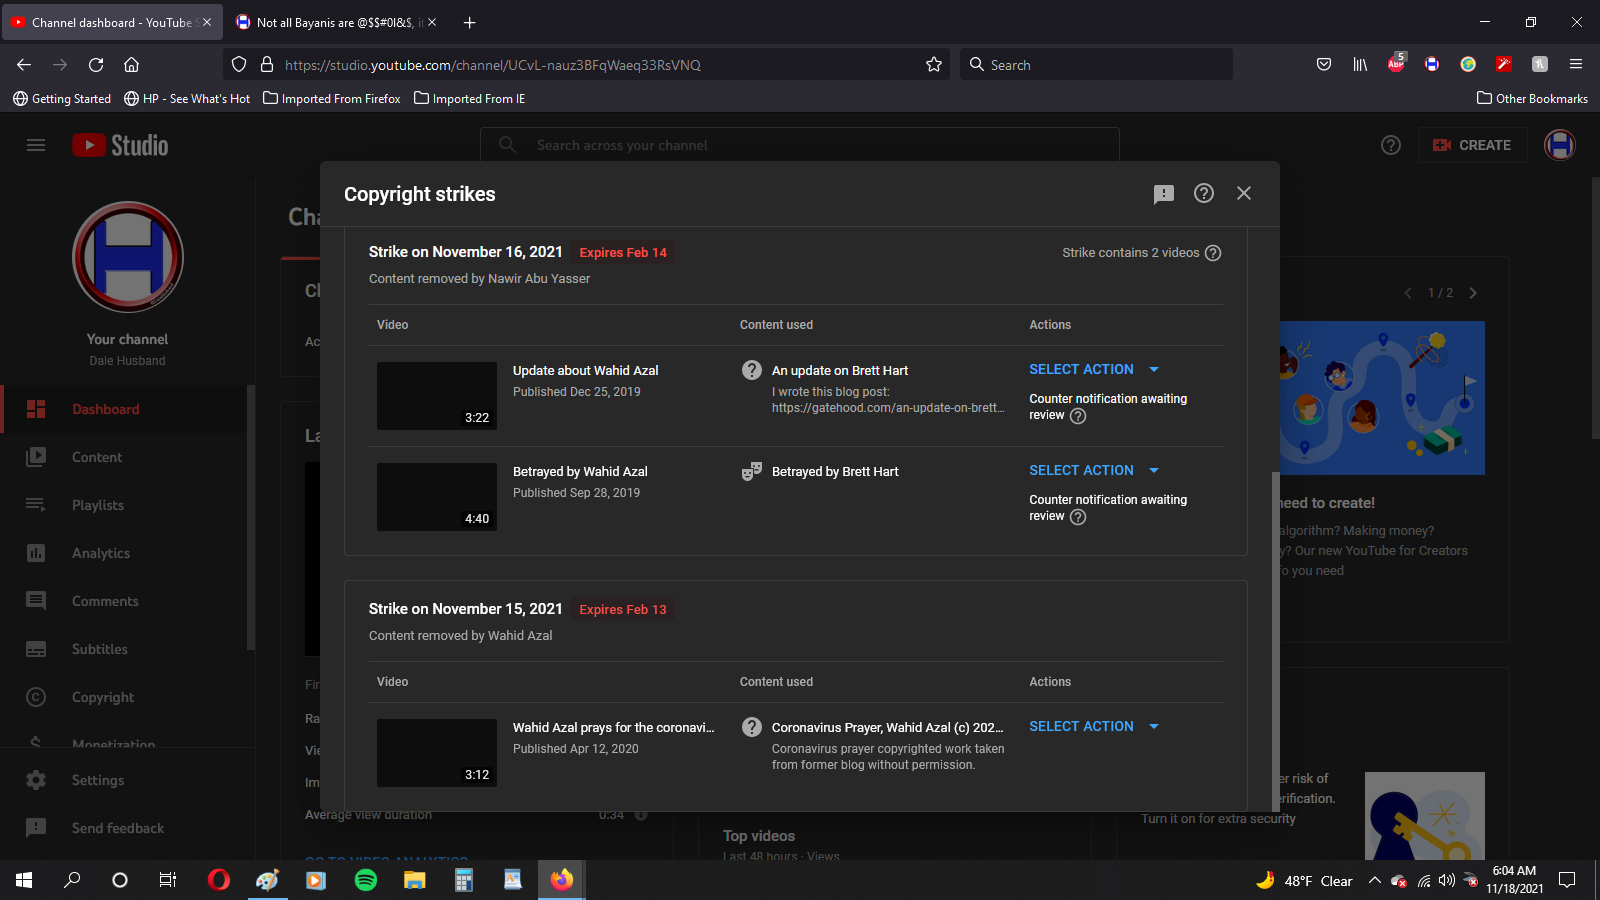Bookmark this page with the star icon
The image size is (1600, 900).
(934, 65)
